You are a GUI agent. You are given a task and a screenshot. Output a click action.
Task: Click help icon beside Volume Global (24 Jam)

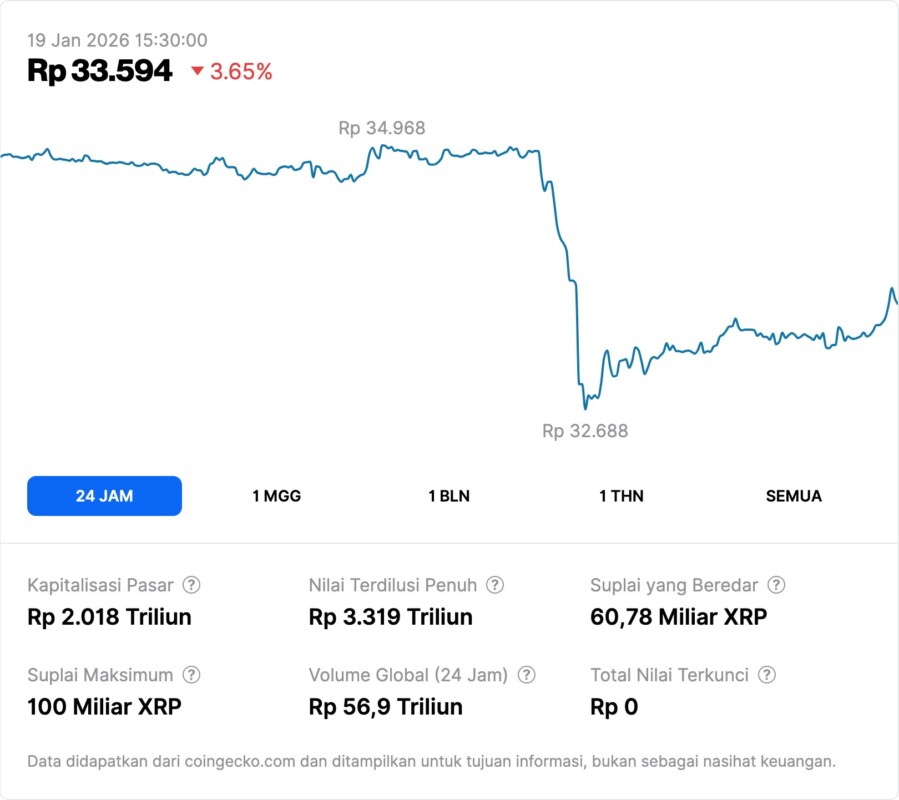526,675
